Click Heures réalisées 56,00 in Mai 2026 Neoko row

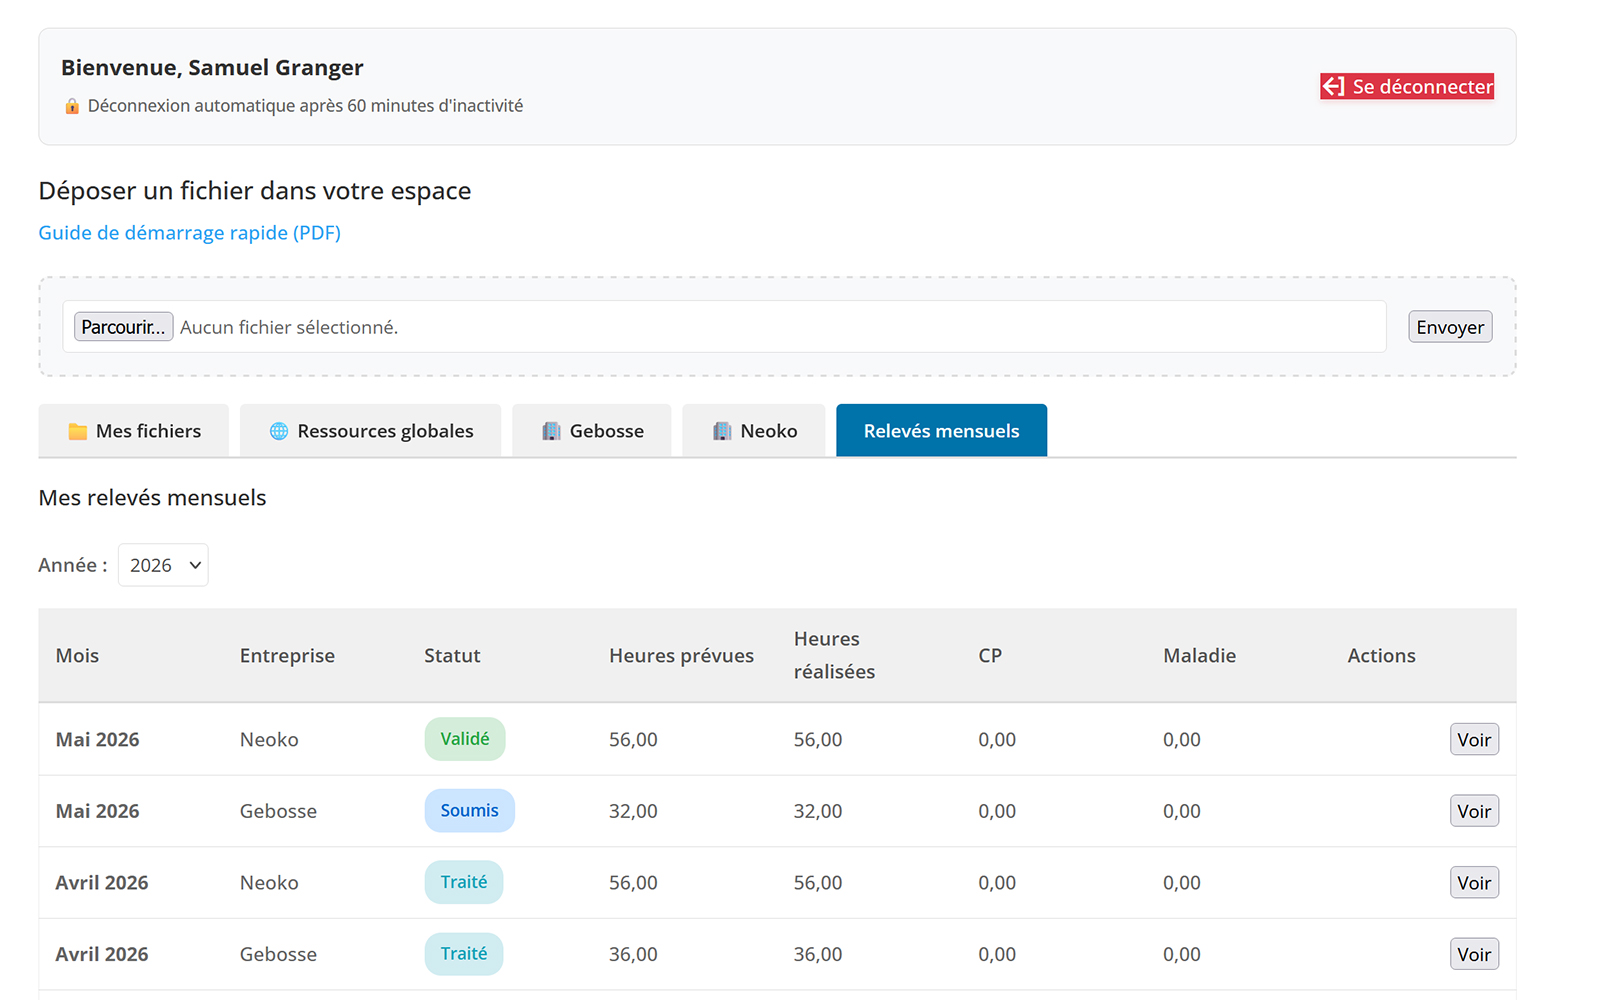[x=818, y=740]
